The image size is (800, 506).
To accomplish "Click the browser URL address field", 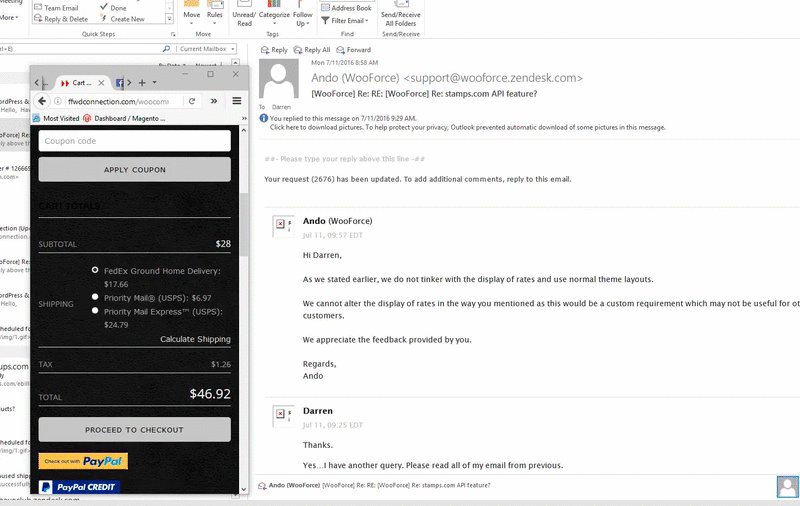I will click(118, 101).
